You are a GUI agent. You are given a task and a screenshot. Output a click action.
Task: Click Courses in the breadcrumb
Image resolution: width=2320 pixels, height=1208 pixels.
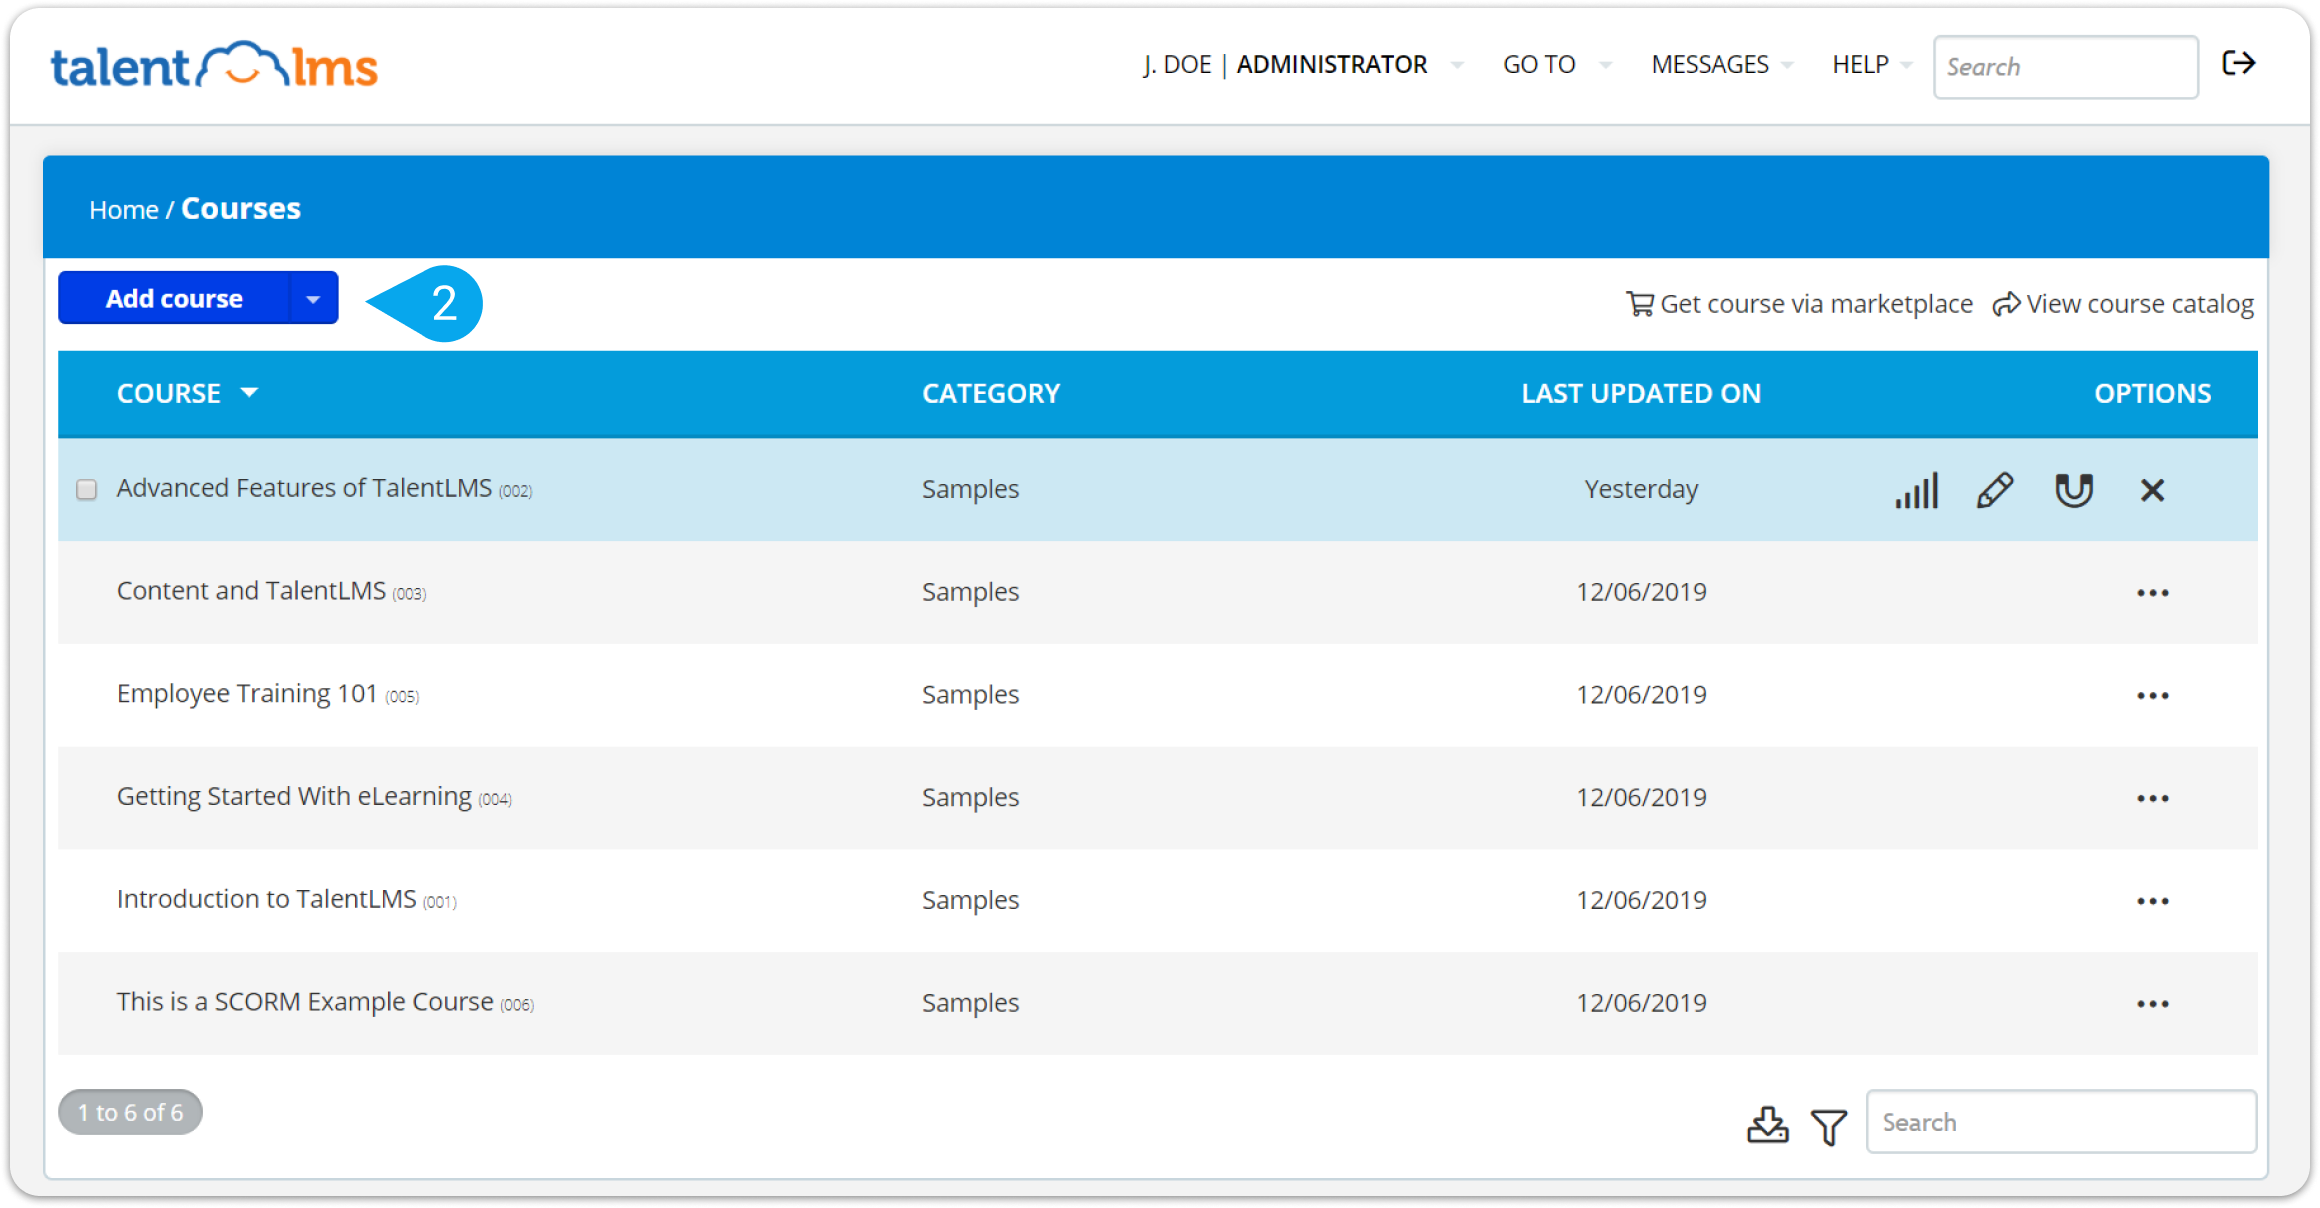pos(241,209)
